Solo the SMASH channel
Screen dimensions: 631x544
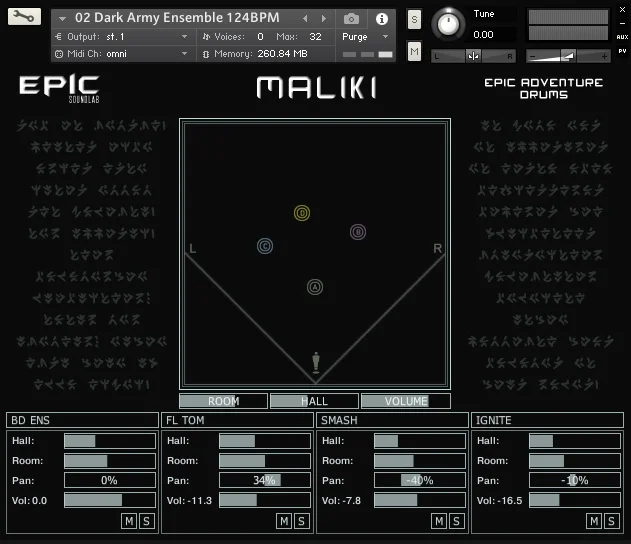(456, 521)
